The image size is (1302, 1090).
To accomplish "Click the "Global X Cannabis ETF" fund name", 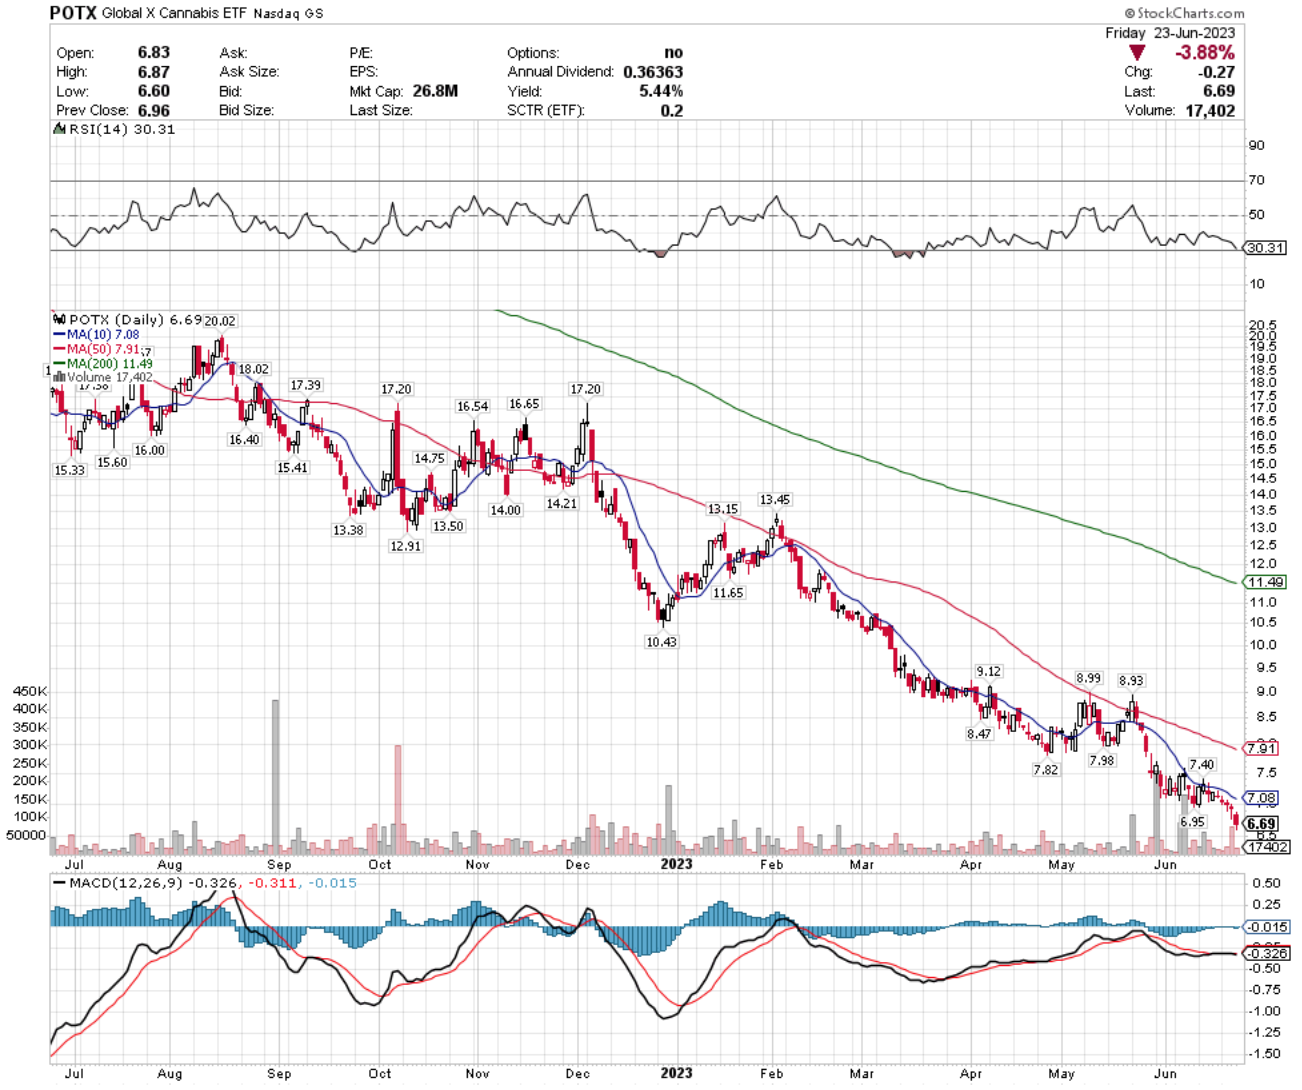I will pos(174,14).
